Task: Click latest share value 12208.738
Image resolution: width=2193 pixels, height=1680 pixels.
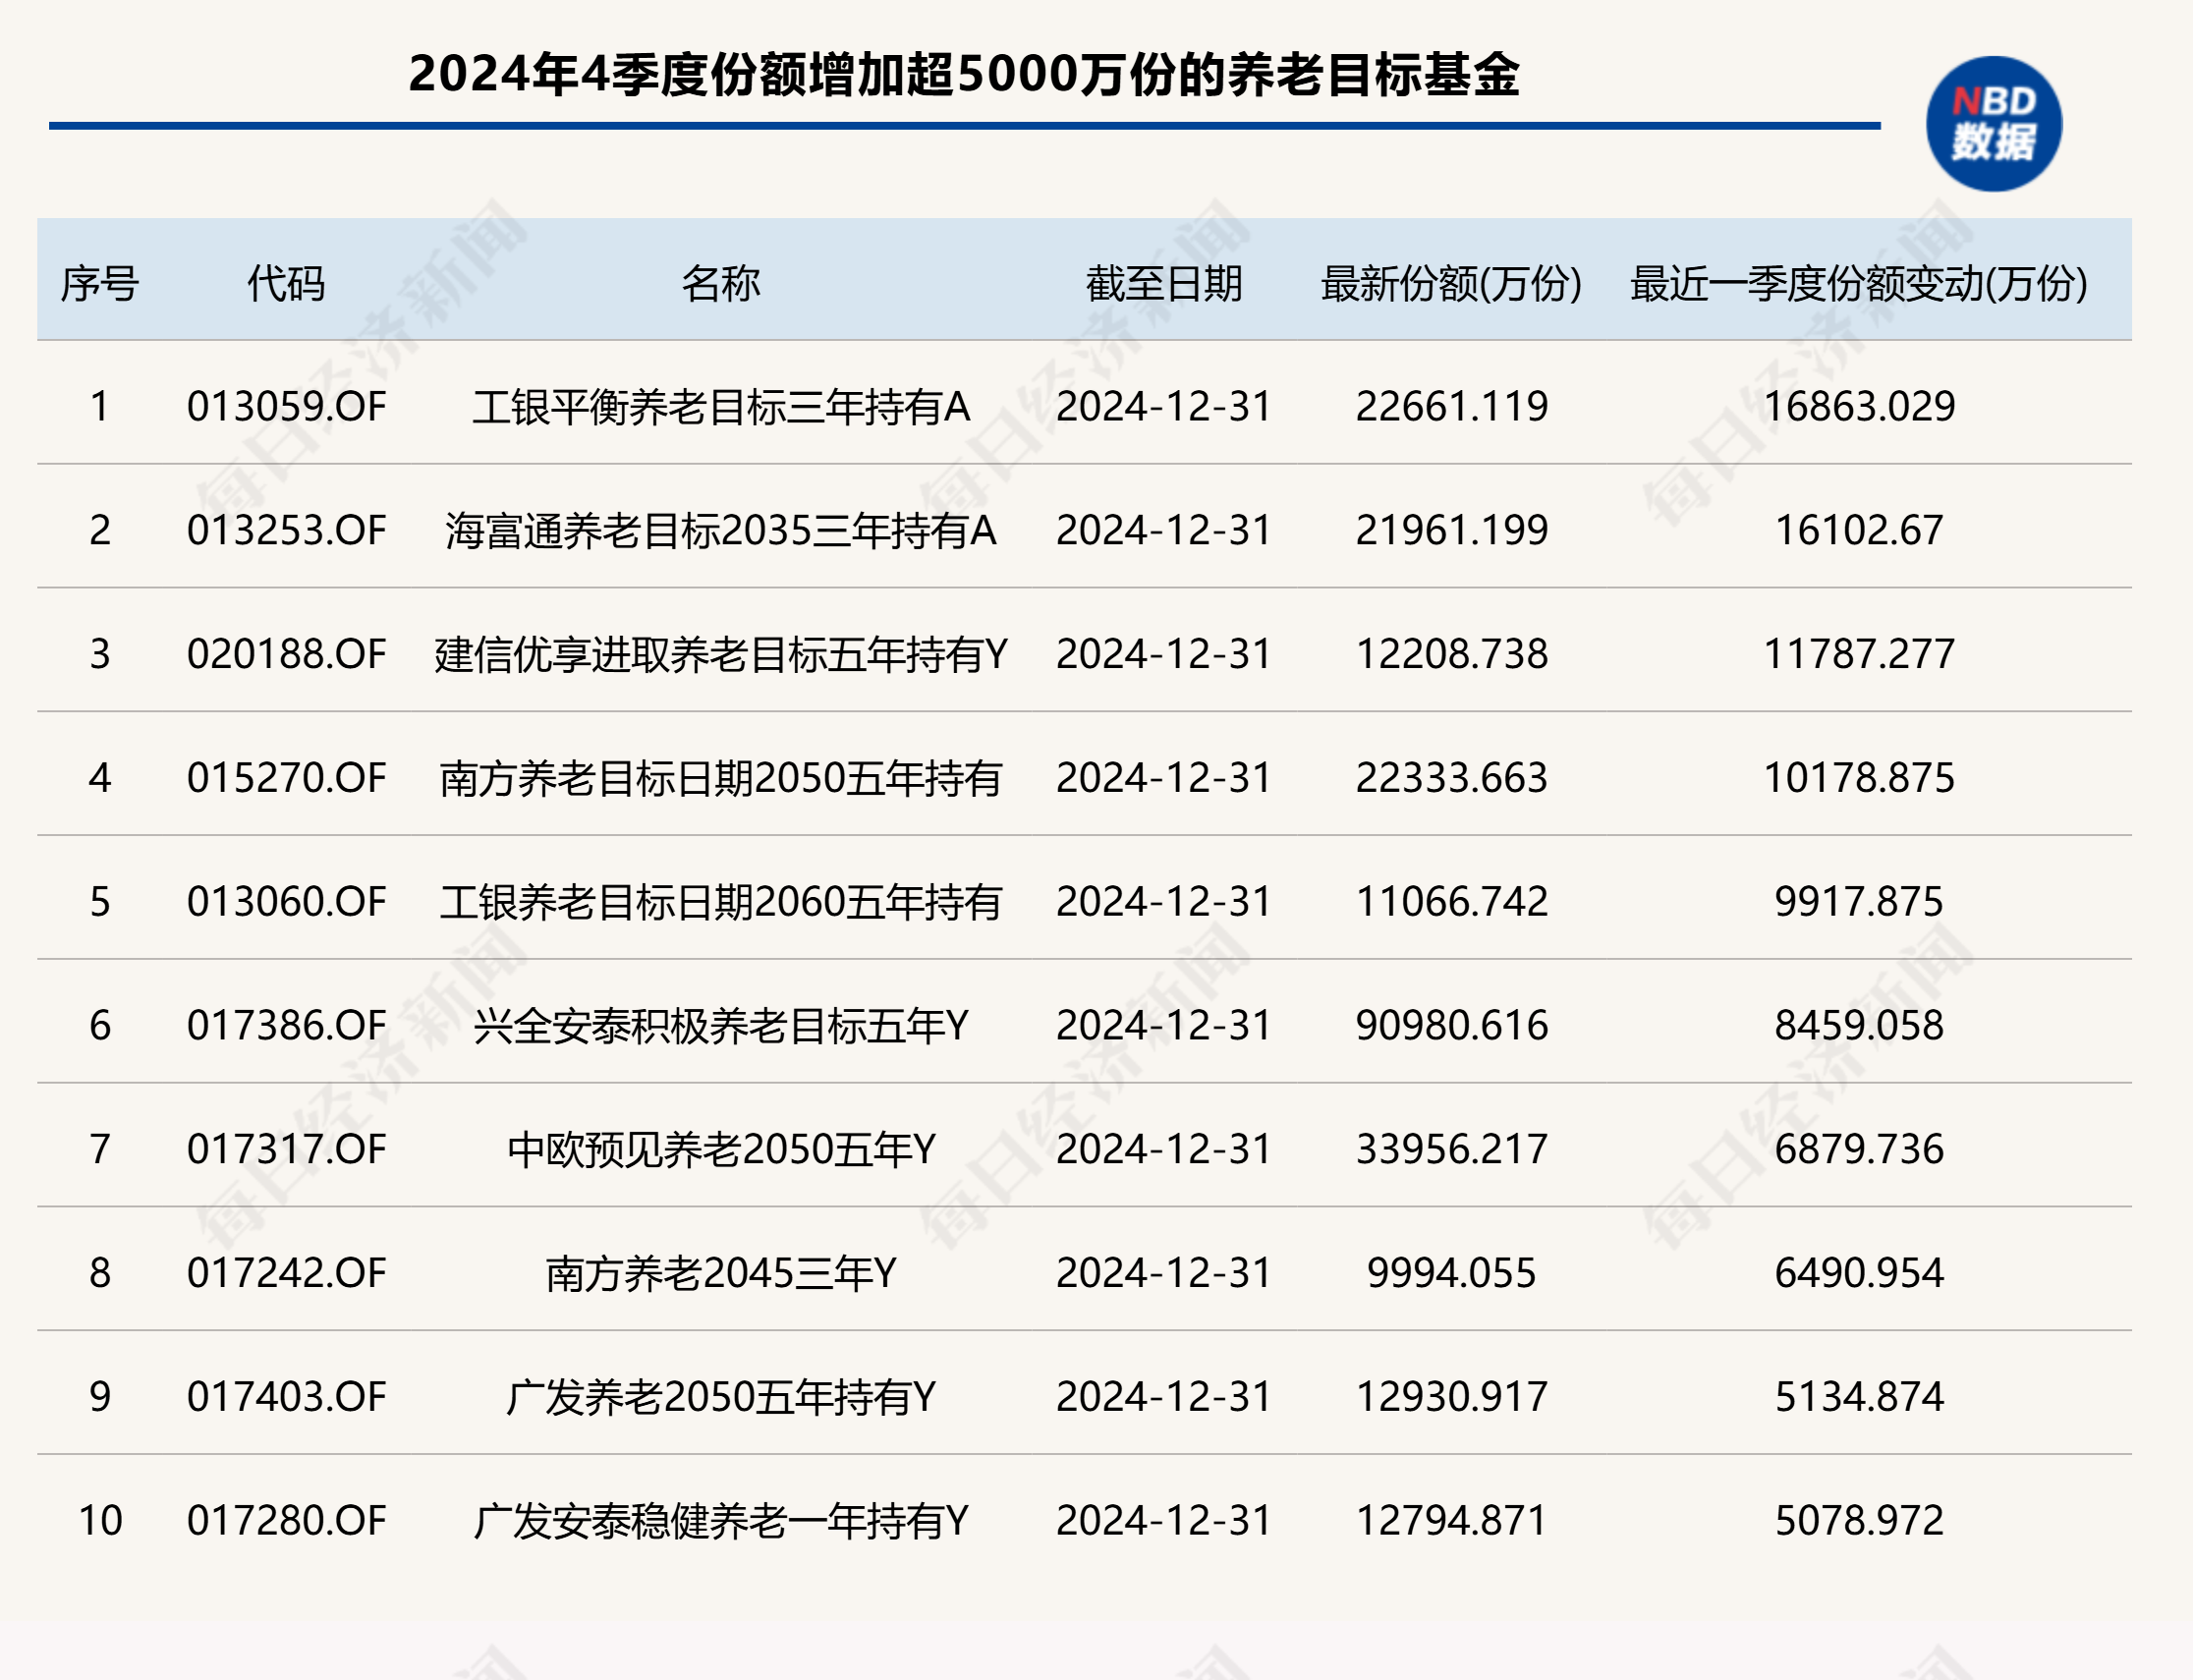Action: (x=1451, y=655)
